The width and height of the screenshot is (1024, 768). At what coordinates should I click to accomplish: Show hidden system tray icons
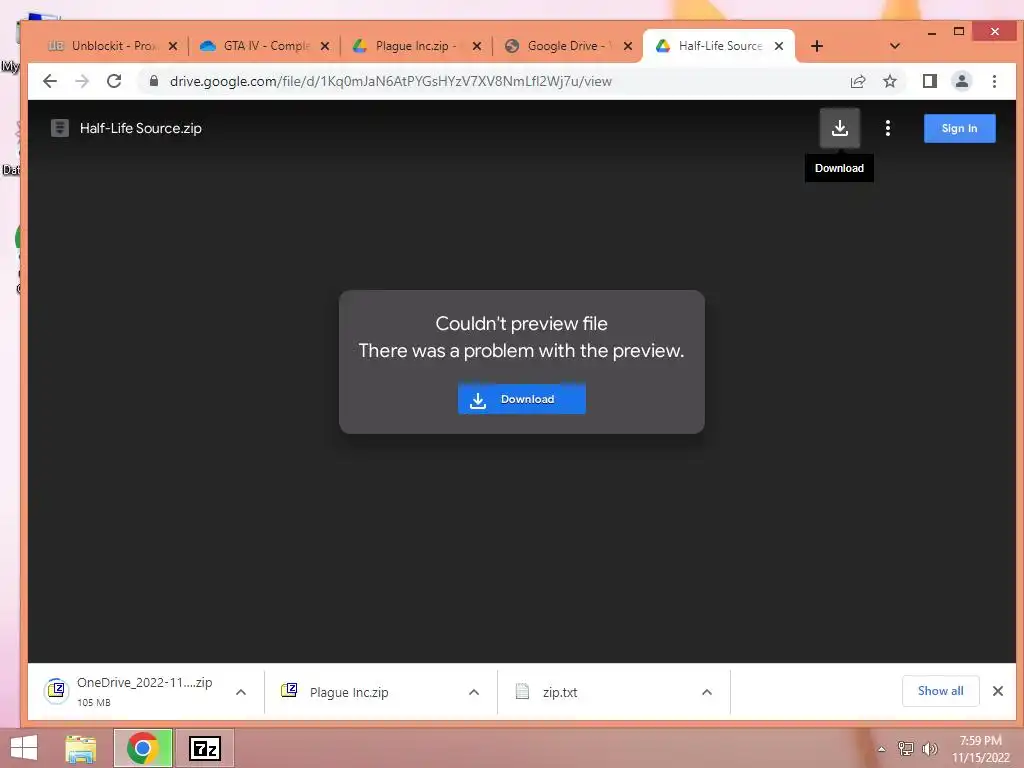coord(882,749)
